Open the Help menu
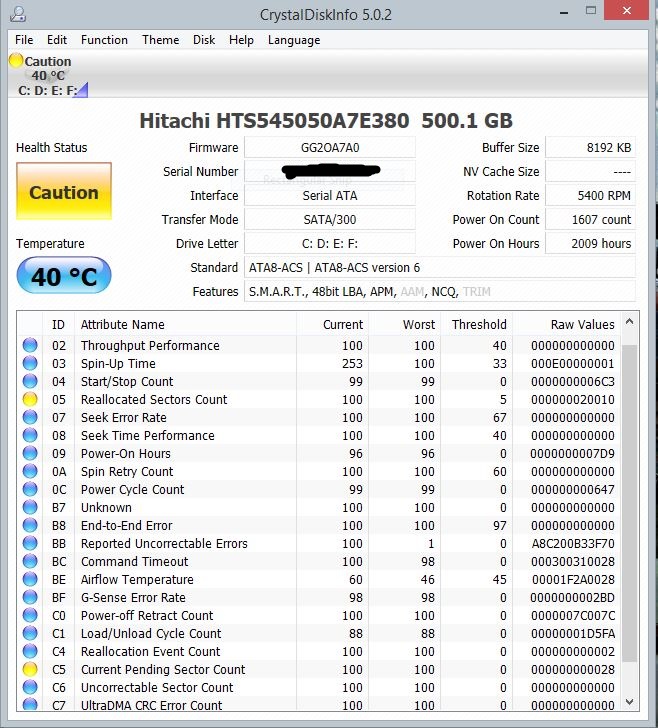 241,40
